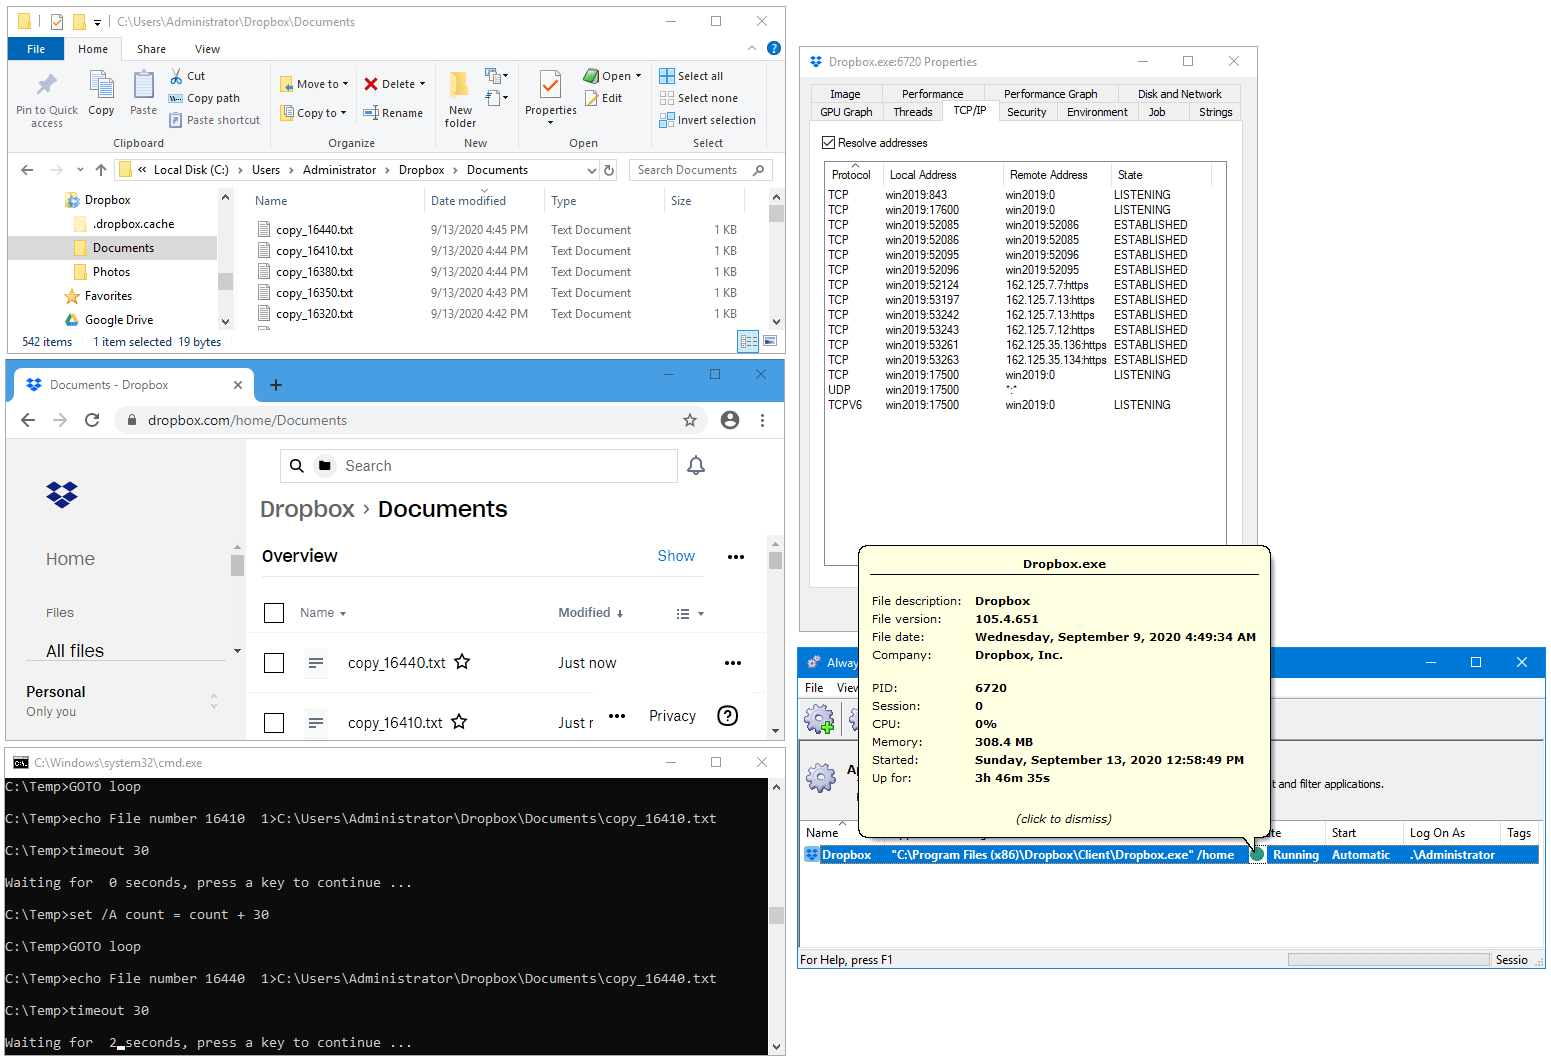Image resolution: width=1551 pixels, height=1058 pixels.
Task: Open Explorer help question mark icon
Action: [x=773, y=48]
